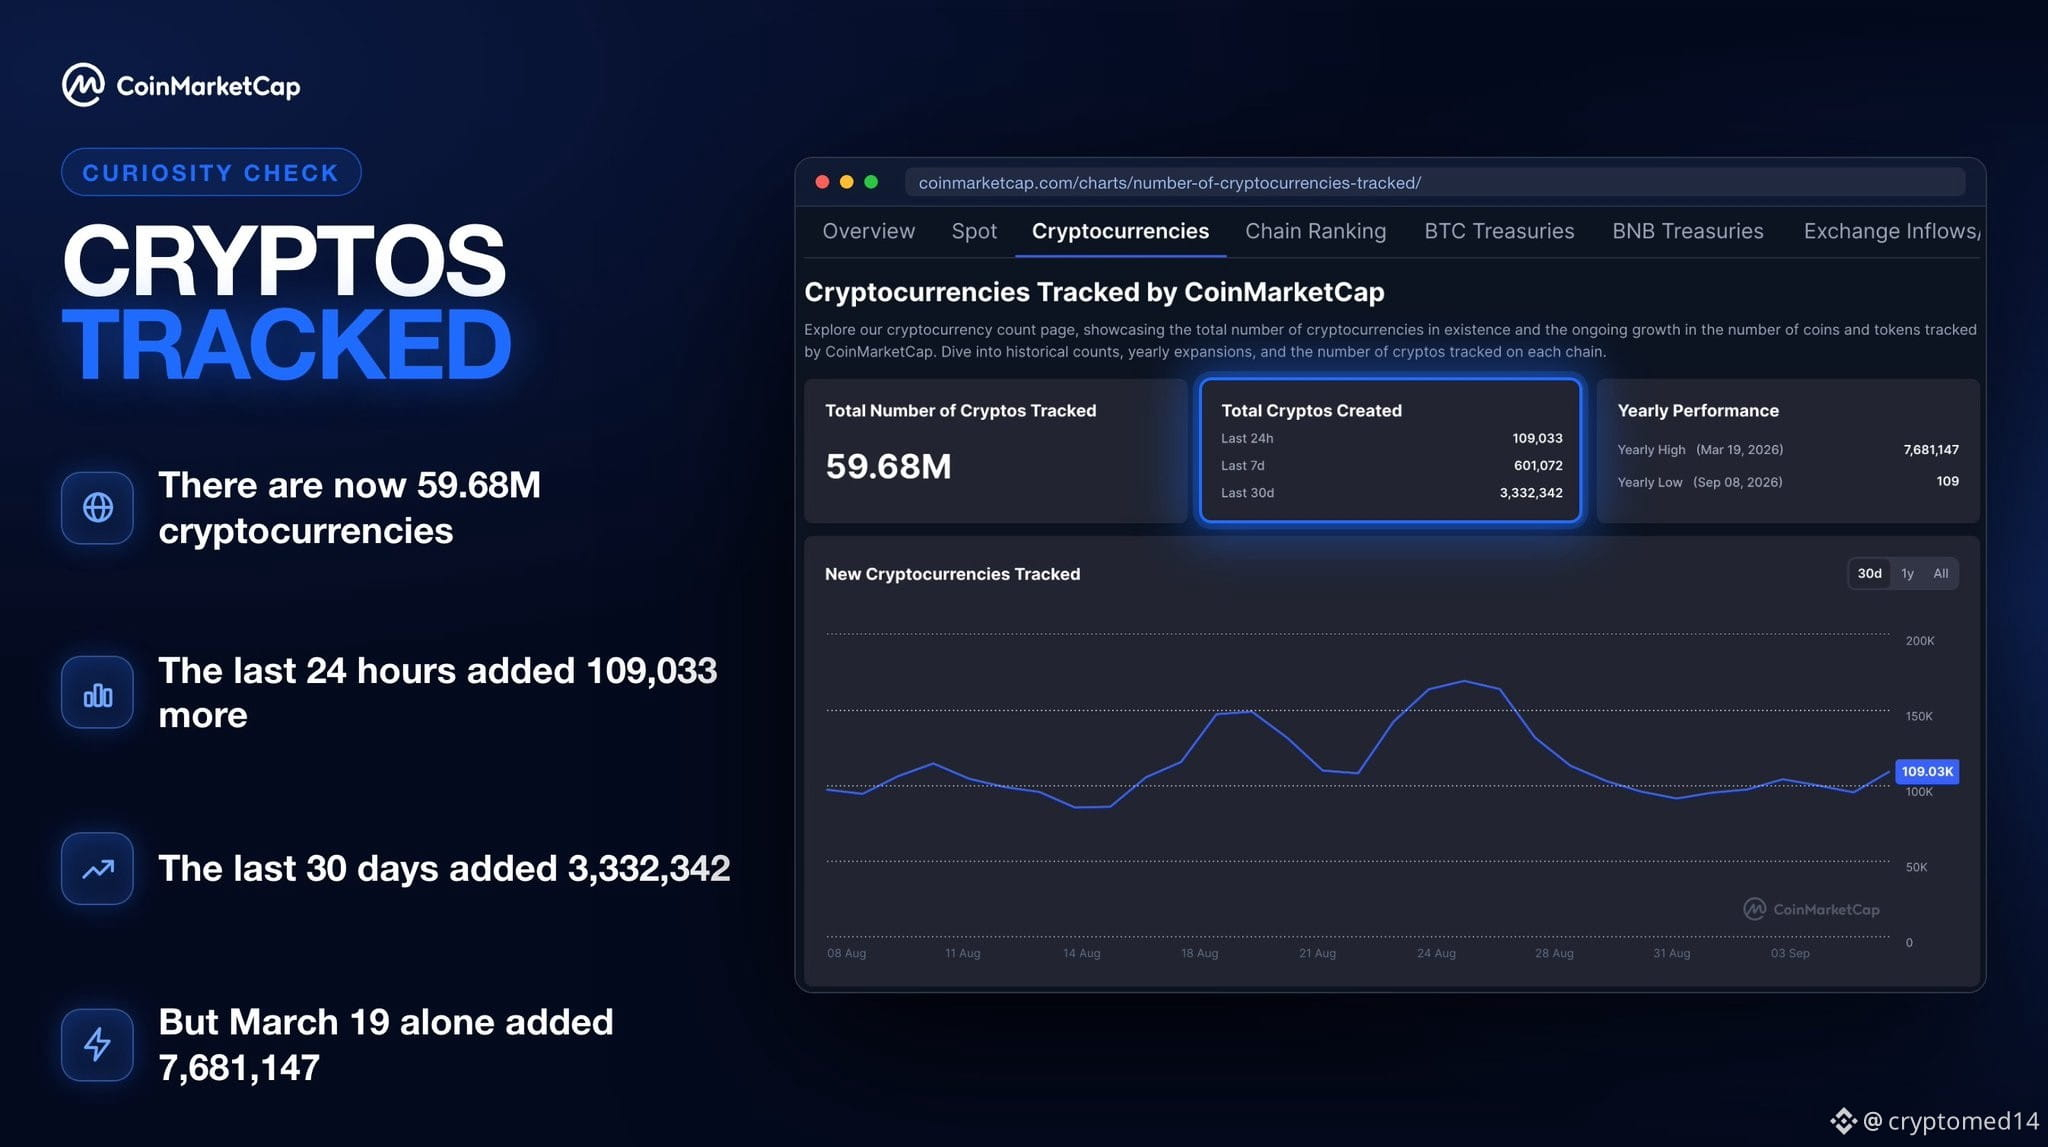This screenshot has width=2048, height=1147.
Task: Click the CURIOSITY CHECK badge
Action: tap(211, 172)
